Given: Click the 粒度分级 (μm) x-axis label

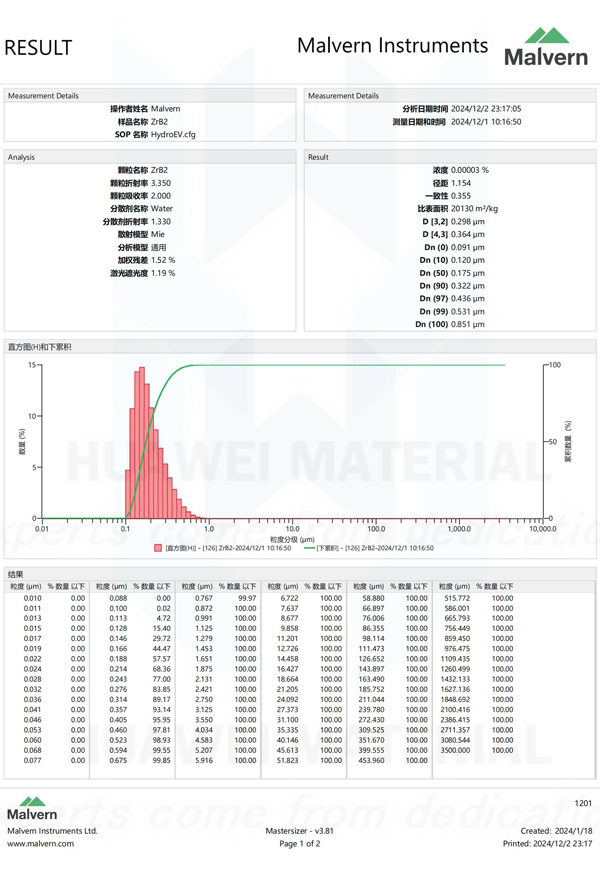Looking at the screenshot, I should point(292,538).
